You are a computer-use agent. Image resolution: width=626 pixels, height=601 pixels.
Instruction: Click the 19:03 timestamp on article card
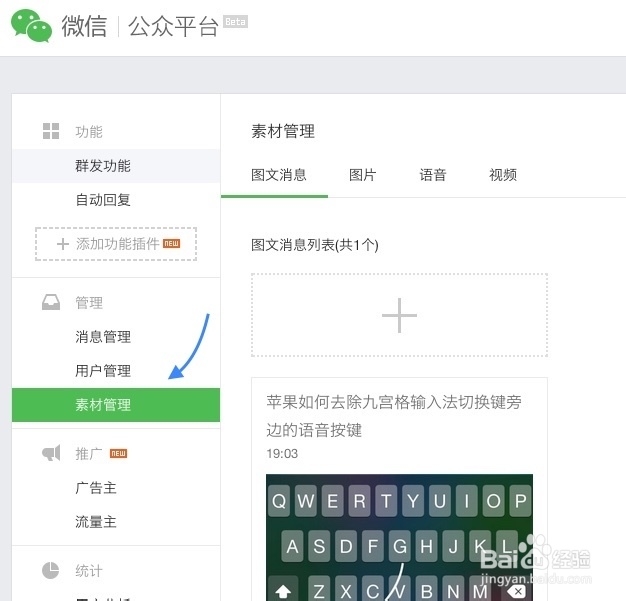(282, 454)
